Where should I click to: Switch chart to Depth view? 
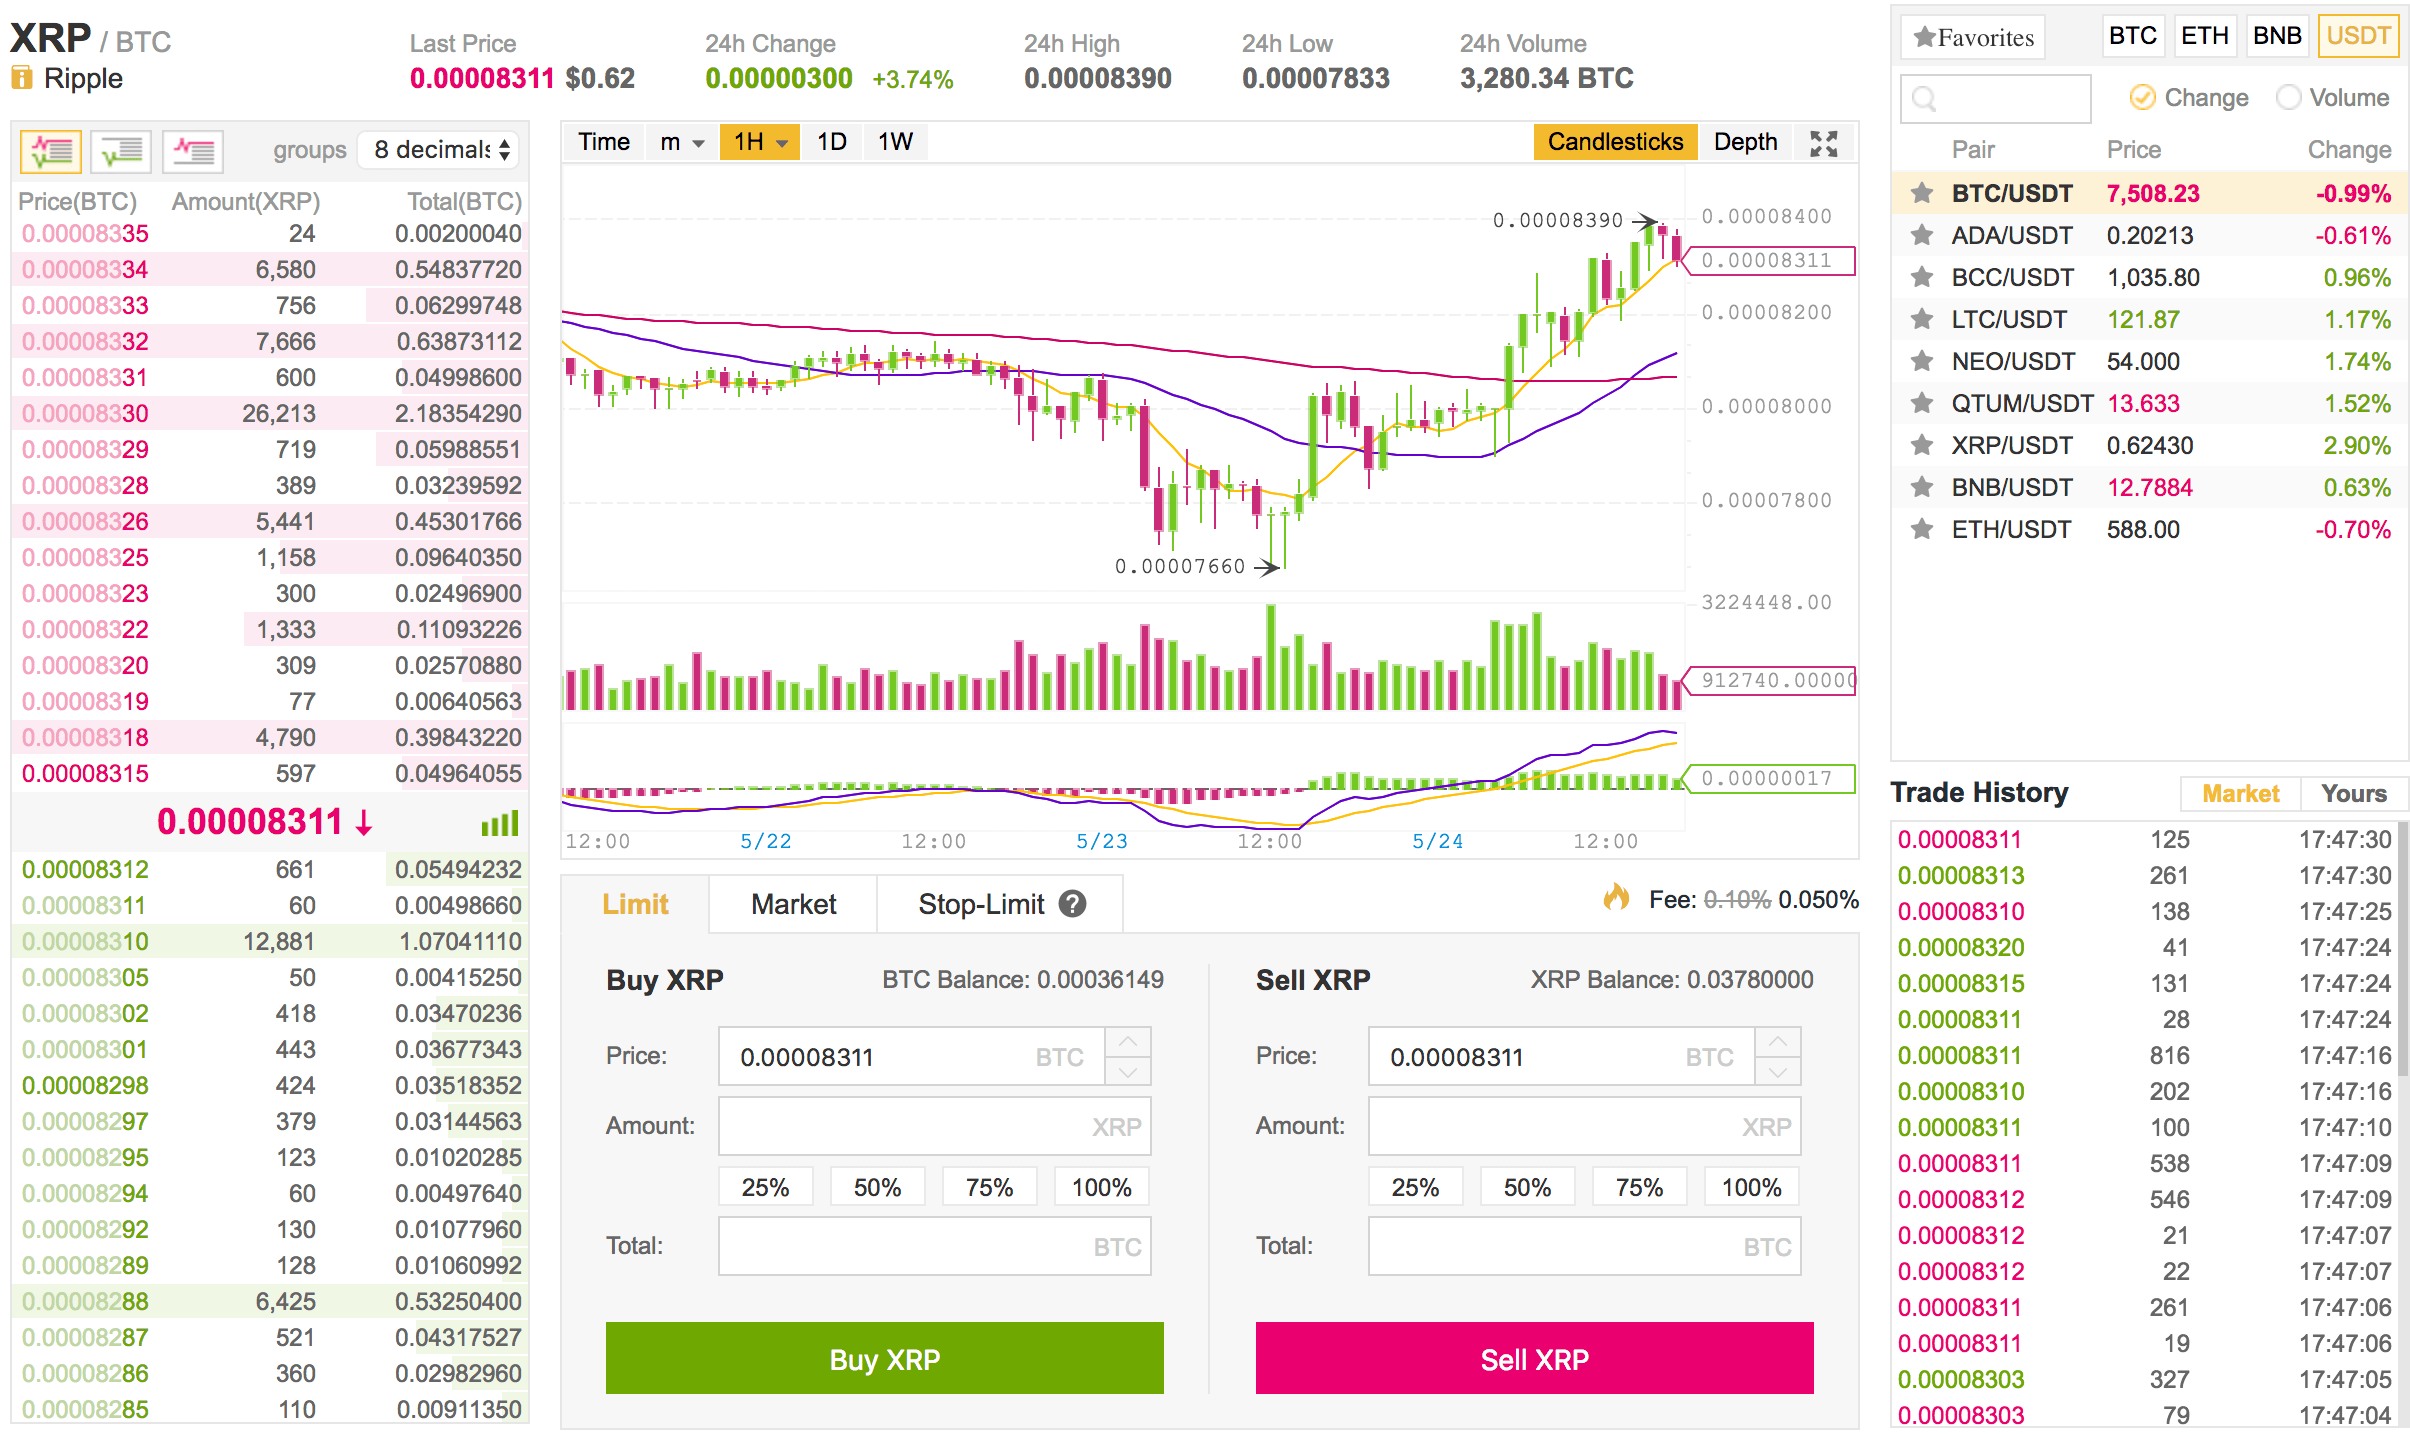pyautogui.click(x=1746, y=142)
